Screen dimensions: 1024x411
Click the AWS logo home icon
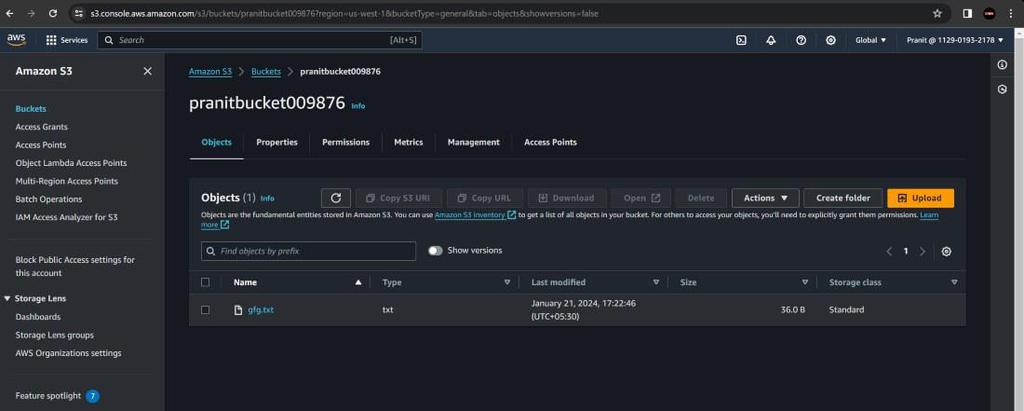(16, 40)
